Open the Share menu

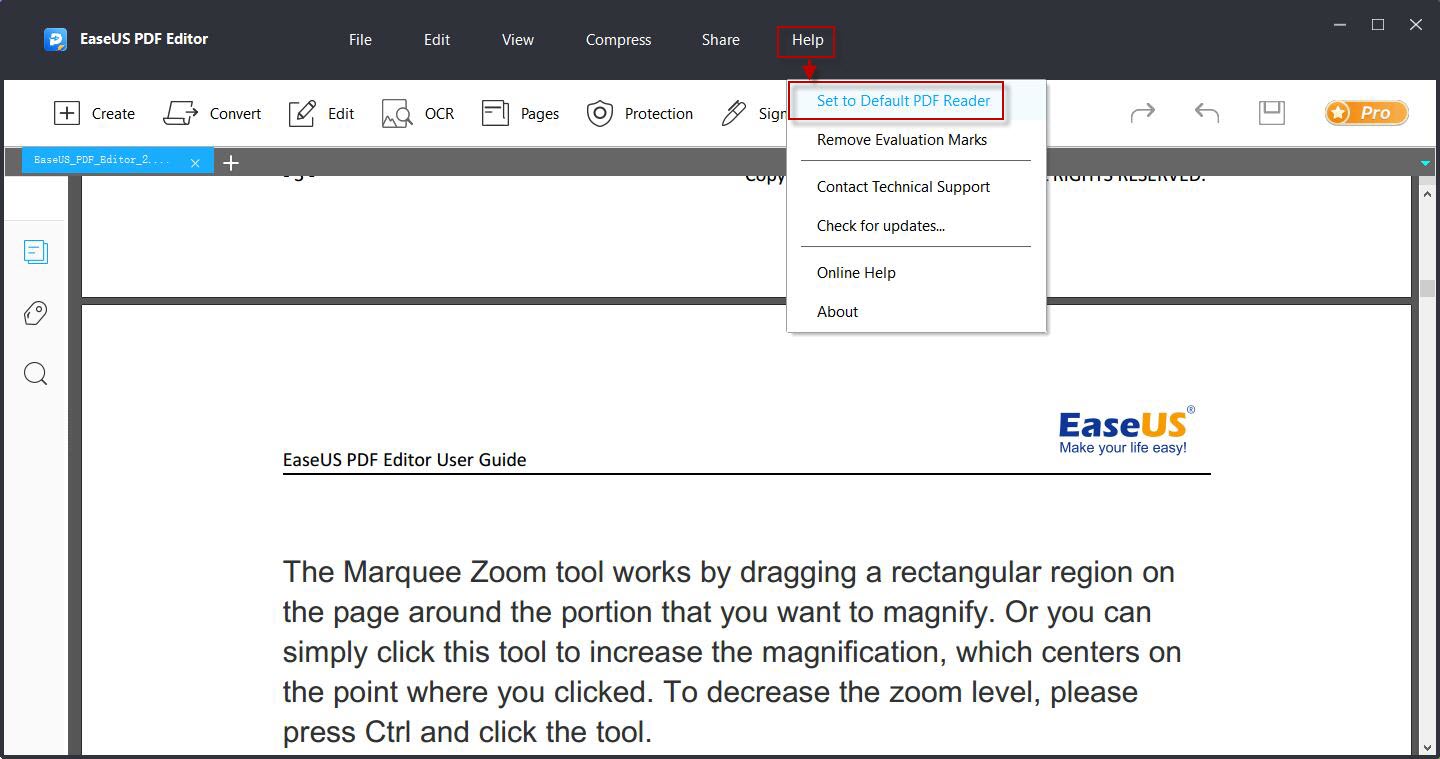(x=721, y=40)
